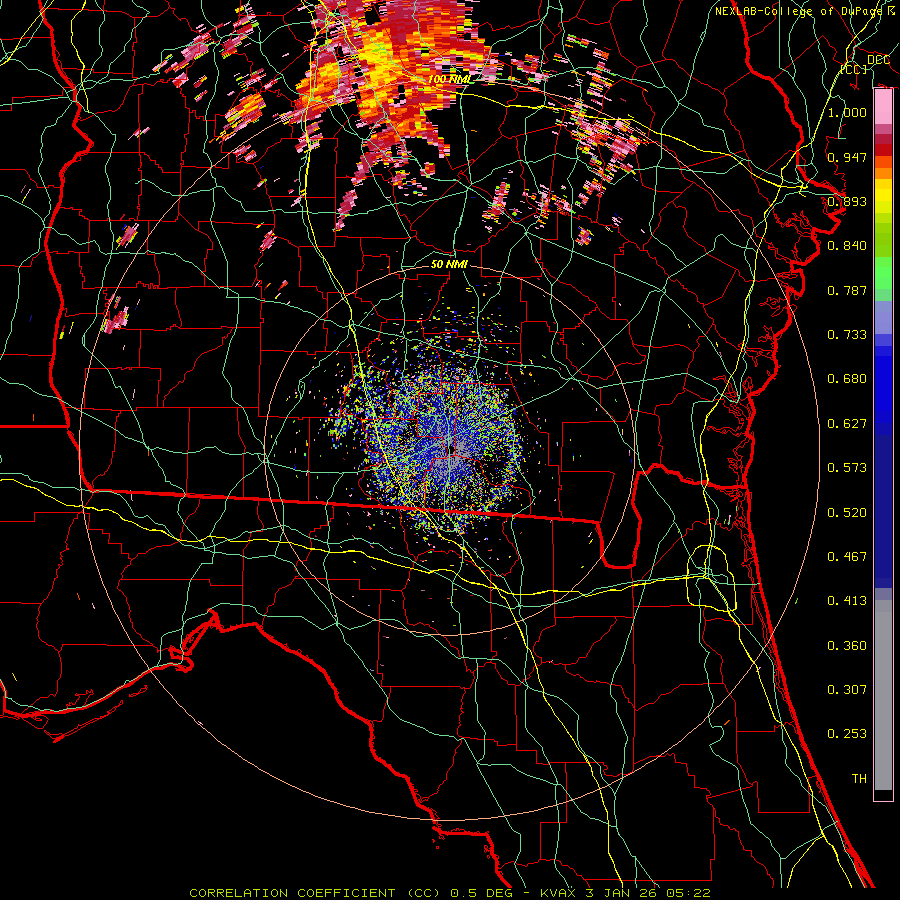Click the 0.627 legend value

coord(847,424)
